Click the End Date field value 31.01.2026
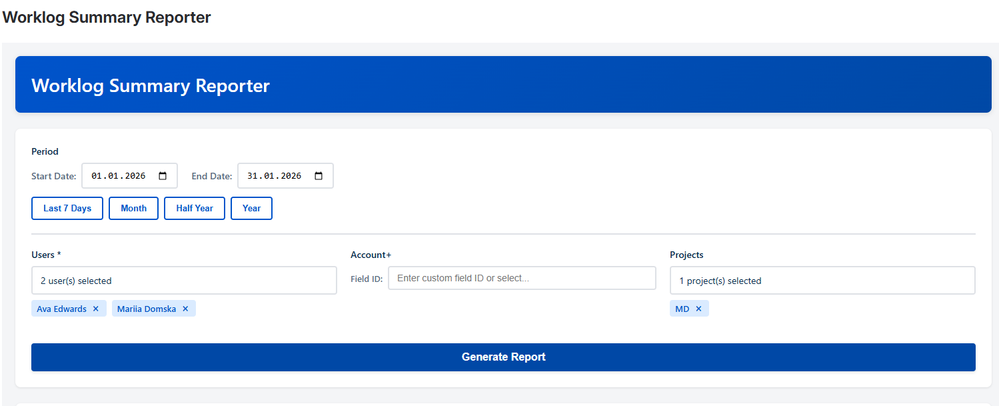 (275, 176)
